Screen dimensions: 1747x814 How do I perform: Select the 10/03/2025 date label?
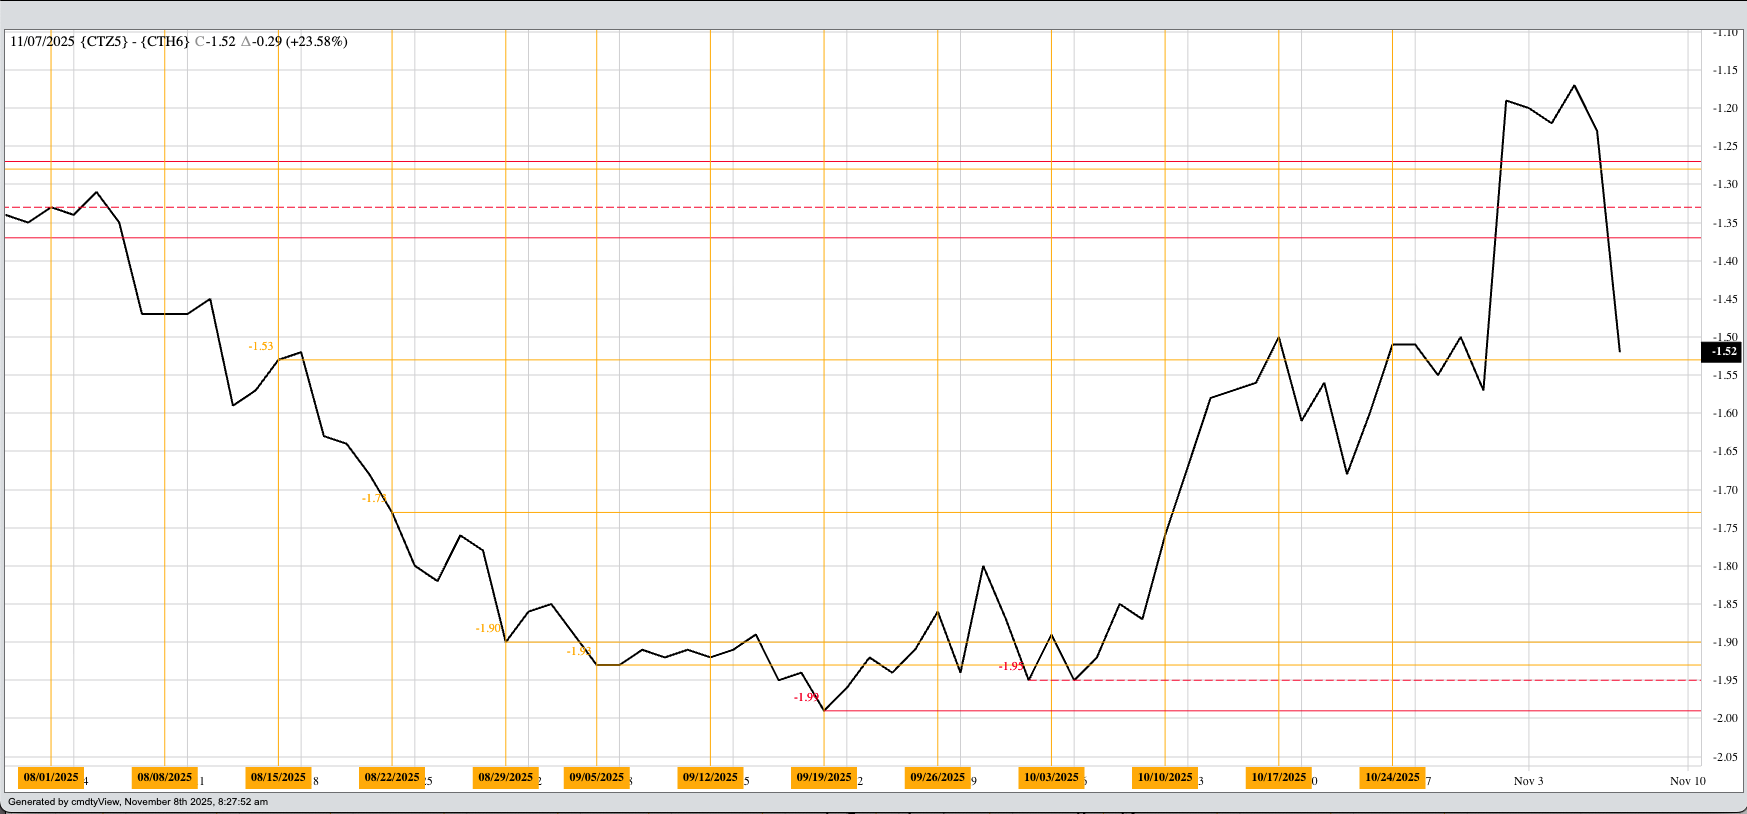pyautogui.click(x=1051, y=777)
